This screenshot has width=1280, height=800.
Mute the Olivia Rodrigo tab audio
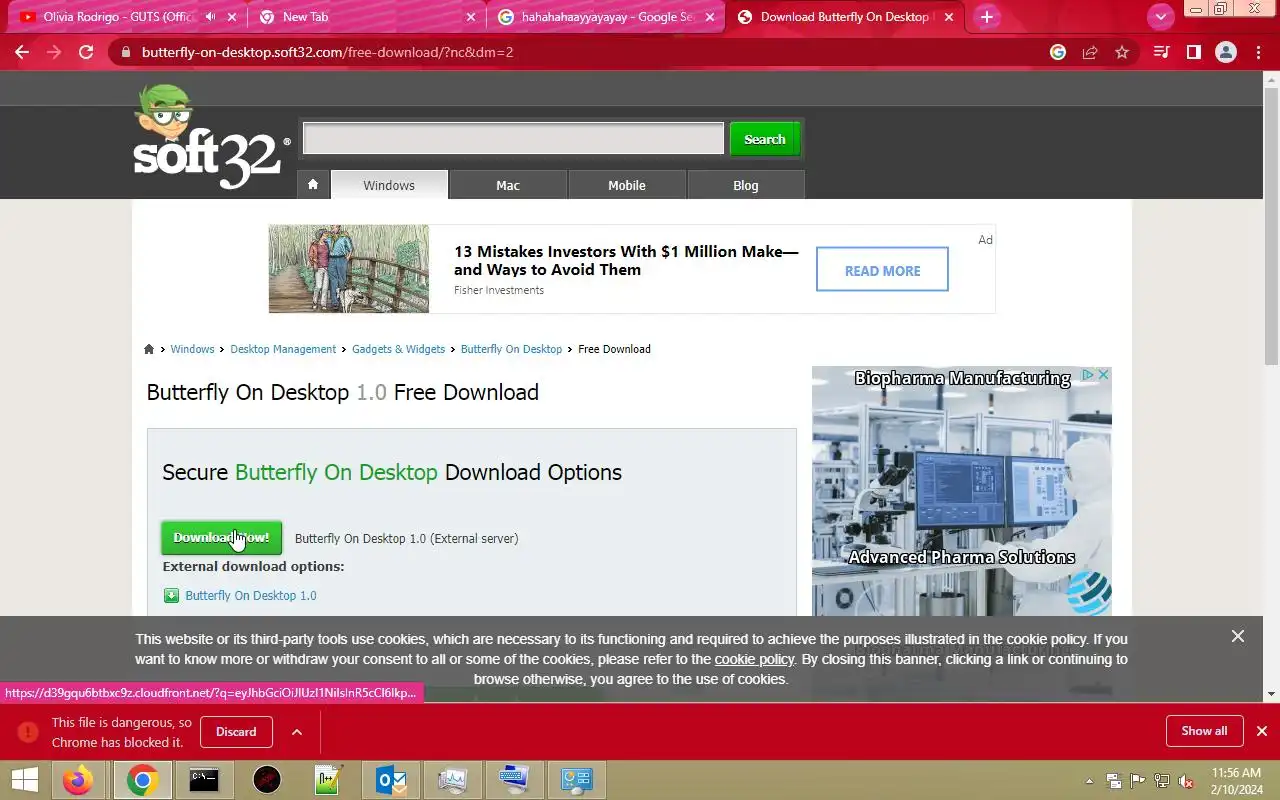pyautogui.click(x=211, y=17)
